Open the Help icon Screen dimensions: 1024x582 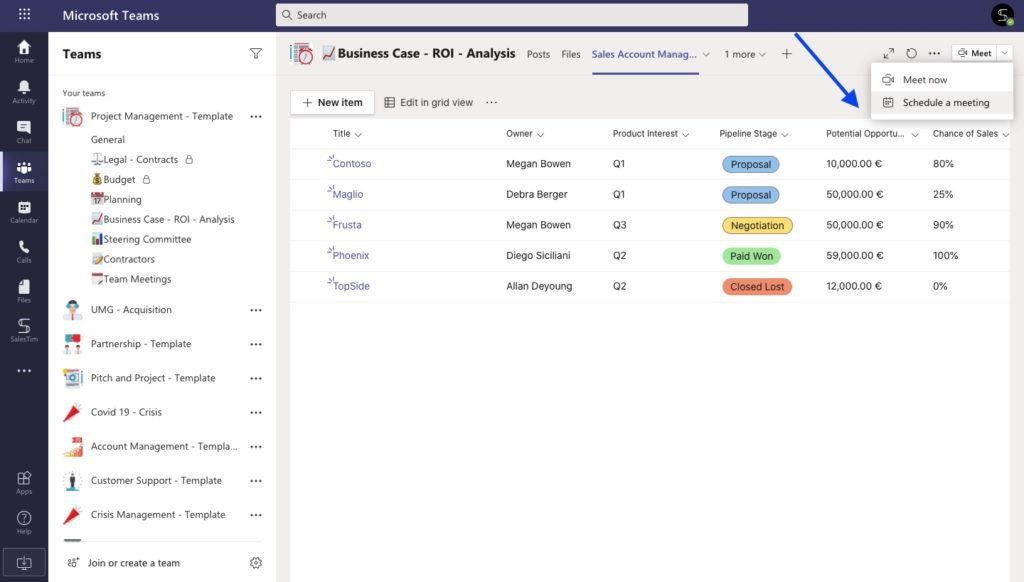pos(24,522)
